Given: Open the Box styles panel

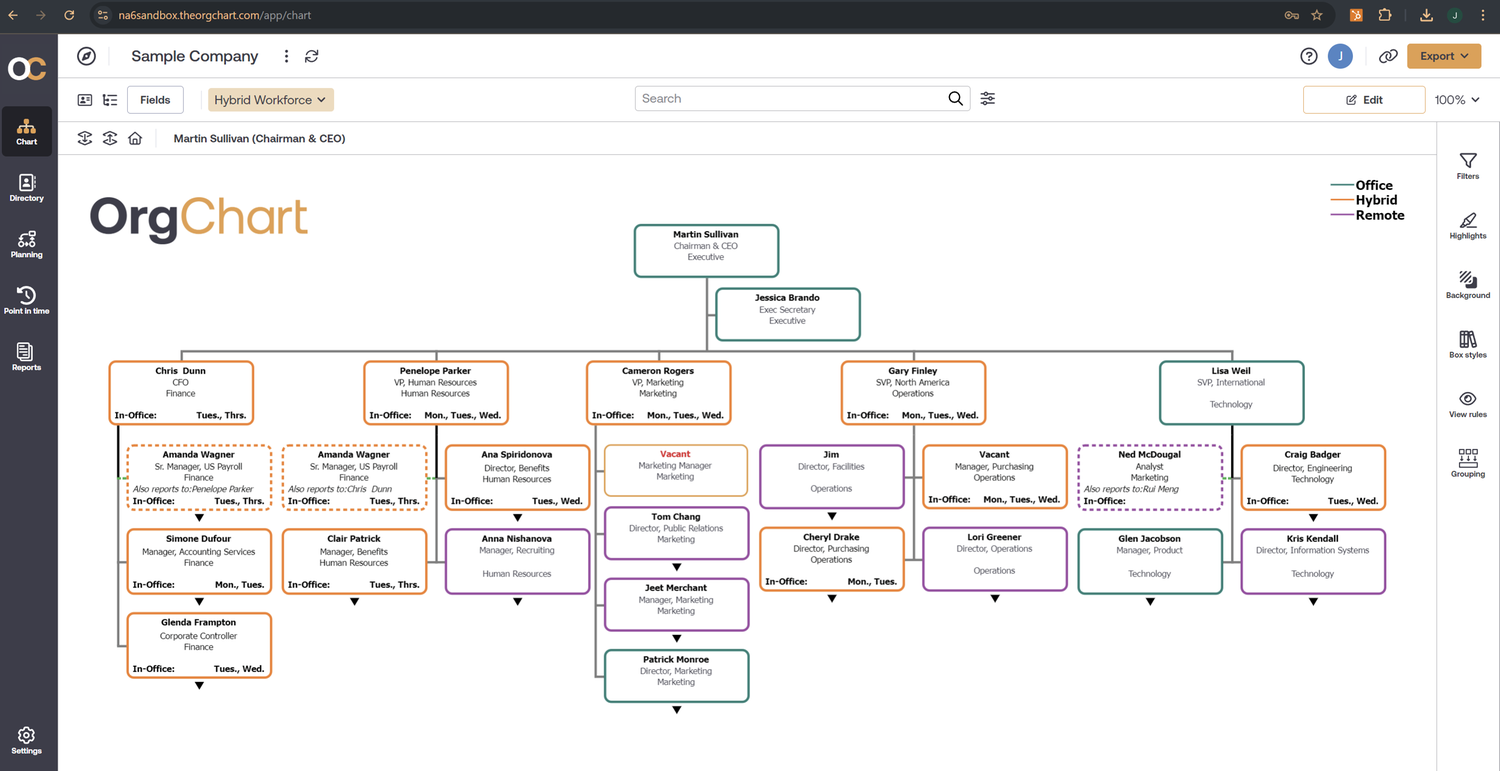Looking at the screenshot, I should click(x=1467, y=344).
